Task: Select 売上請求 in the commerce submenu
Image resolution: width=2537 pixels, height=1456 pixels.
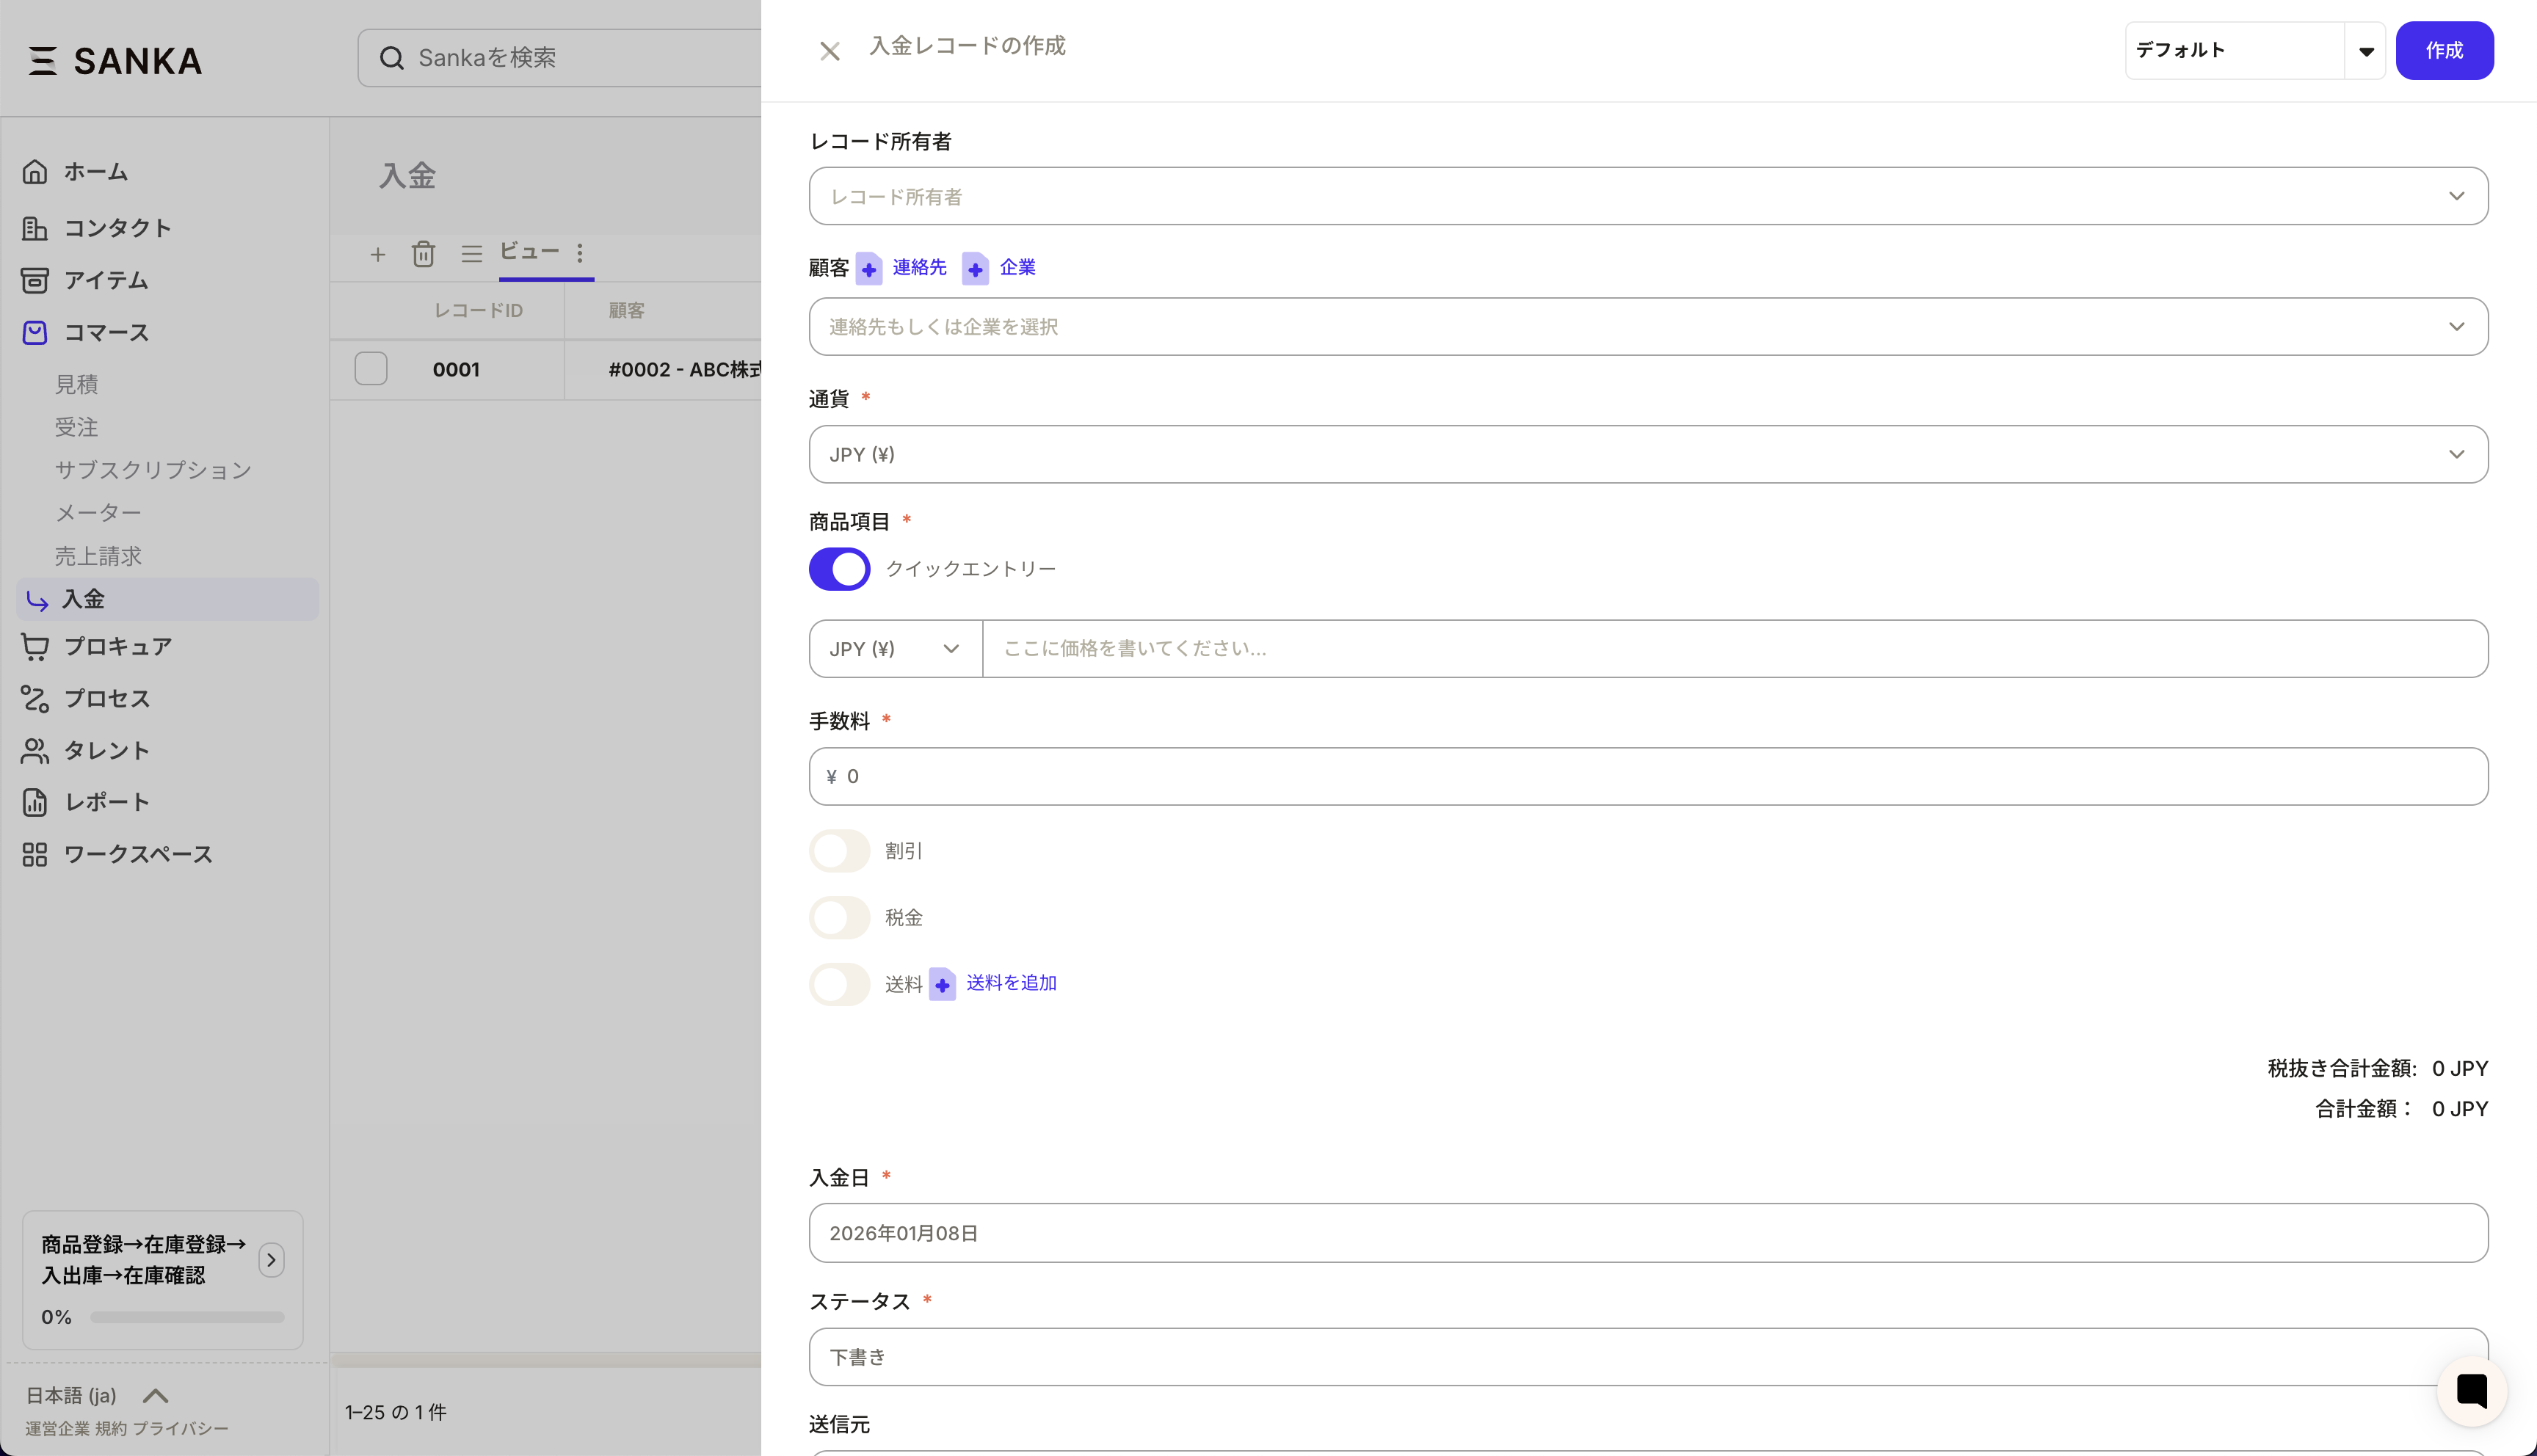Action: click(98, 556)
